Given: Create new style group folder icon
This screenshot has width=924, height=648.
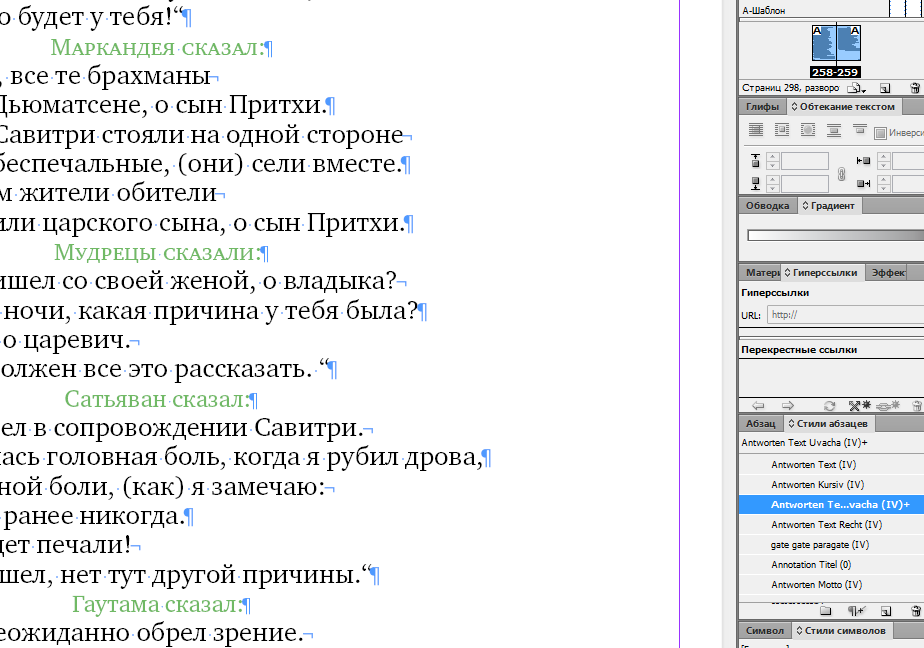Looking at the screenshot, I should click(825, 611).
